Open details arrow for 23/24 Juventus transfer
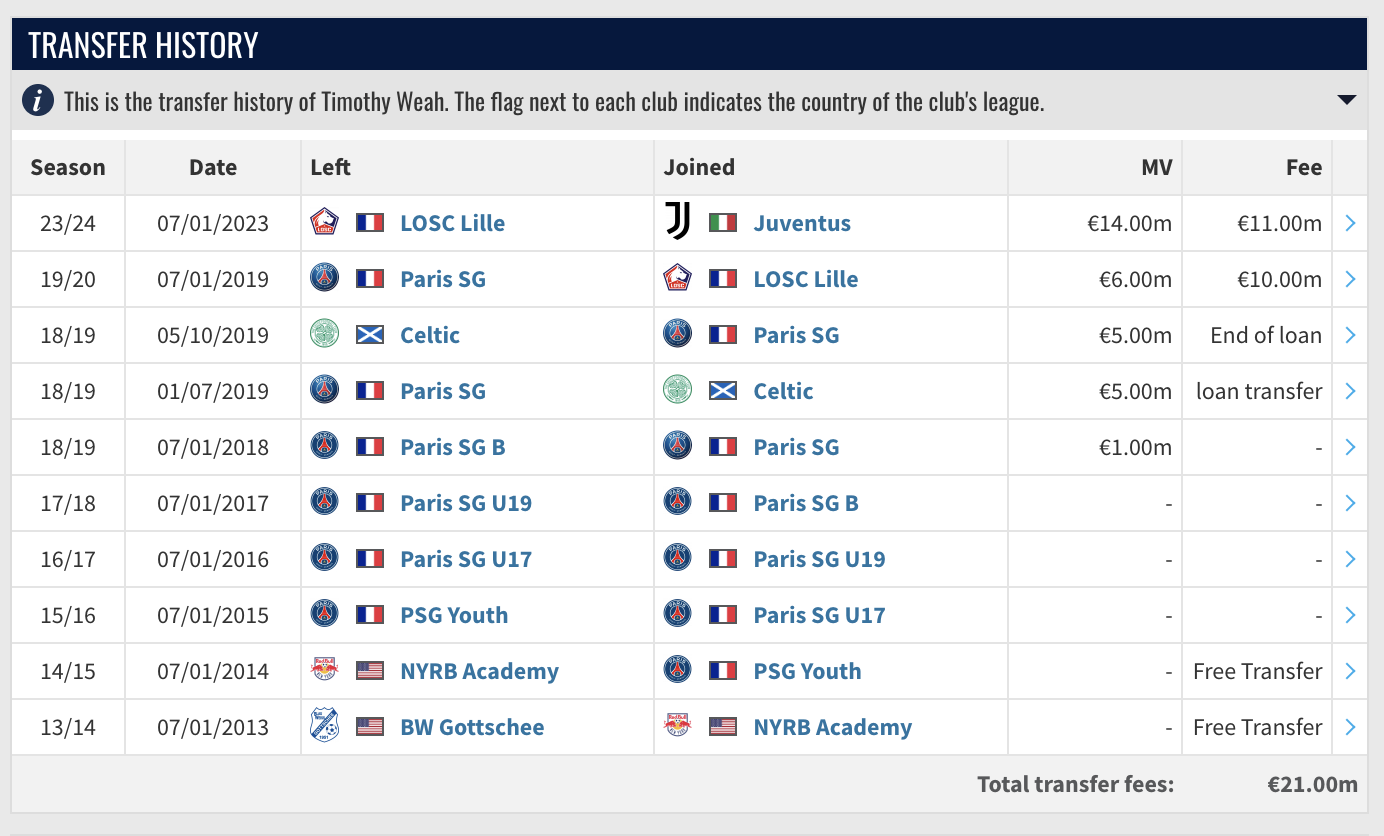1384x836 pixels. point(1350,223)
